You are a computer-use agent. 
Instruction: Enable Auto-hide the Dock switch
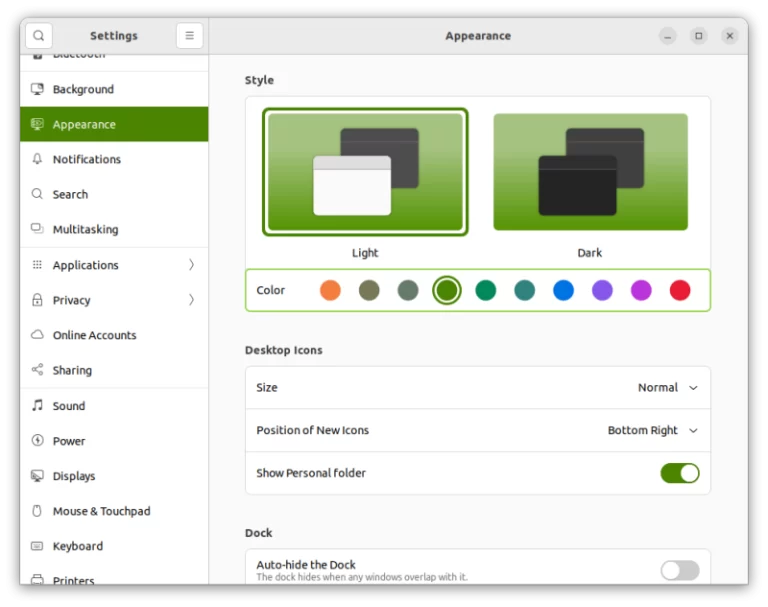point(679,570)
